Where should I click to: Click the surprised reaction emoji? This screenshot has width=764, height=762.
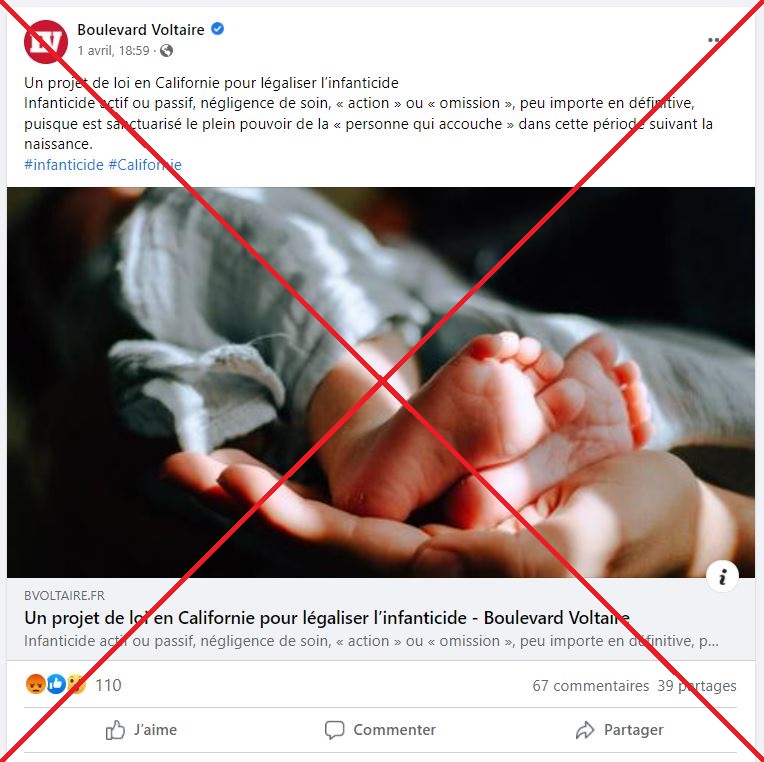[x=77, y=685]
